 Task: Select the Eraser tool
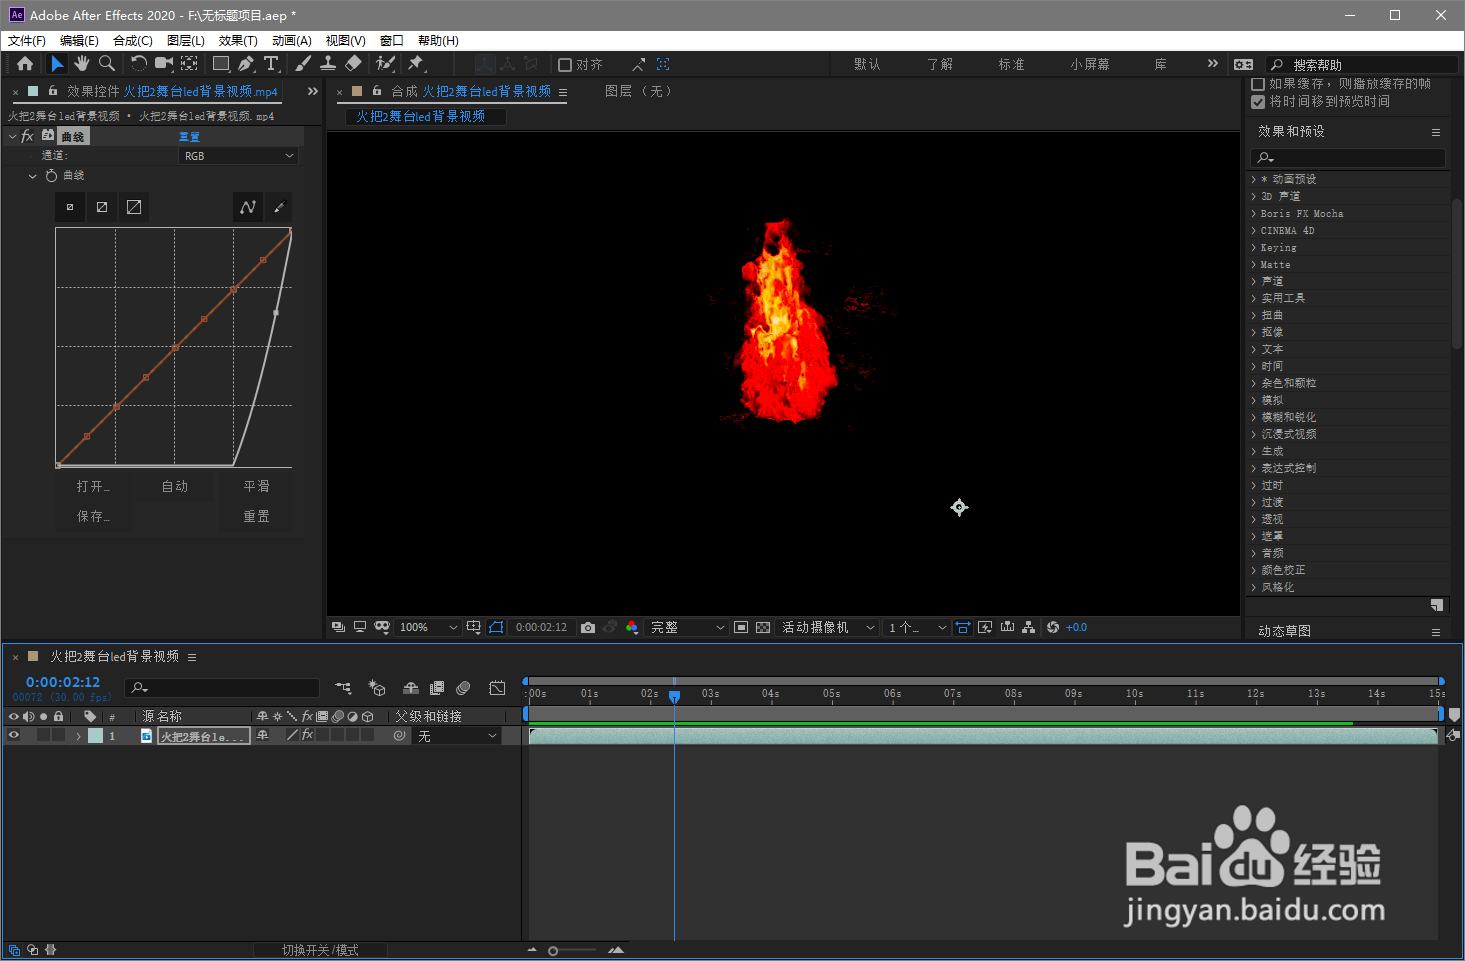[x=353, y=64]
